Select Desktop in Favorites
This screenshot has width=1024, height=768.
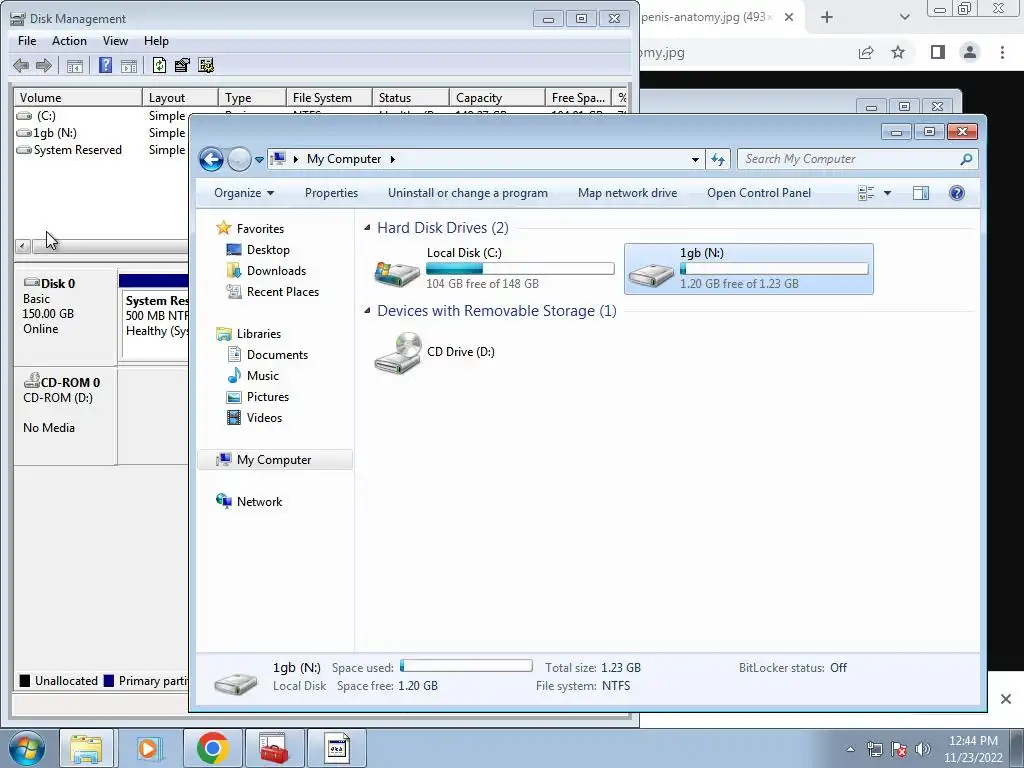268,249
